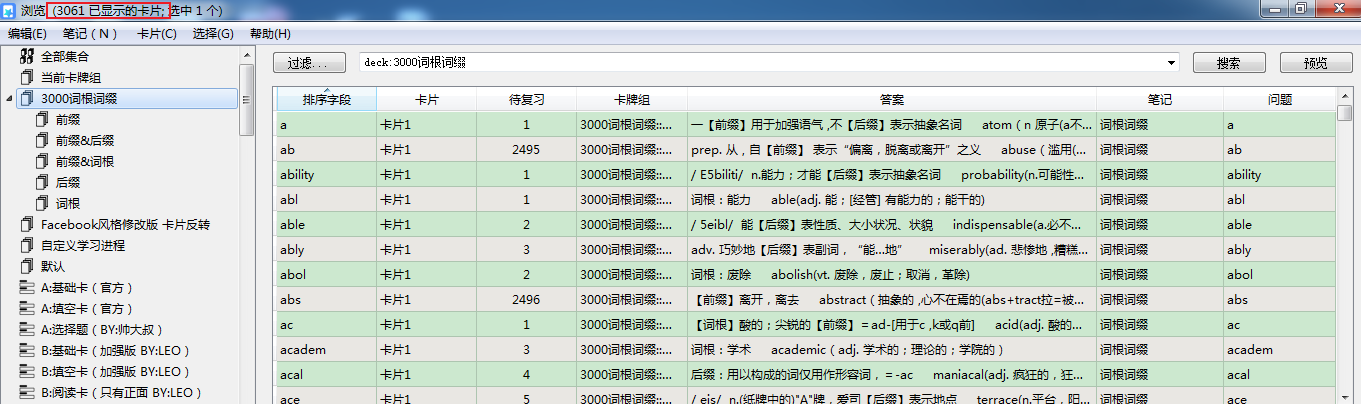
Task: Click the 前缀 sub-deck icon
Action: (x=42, y=119)
